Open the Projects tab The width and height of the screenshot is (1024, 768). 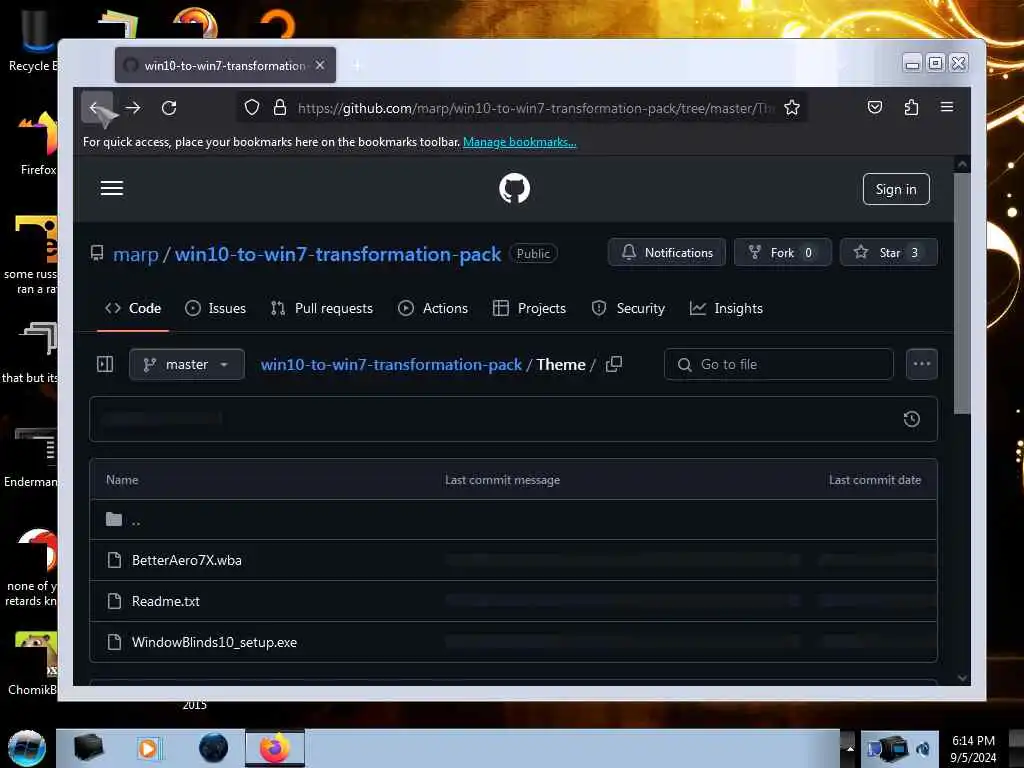pyautogui.click(x=529, y=308)
